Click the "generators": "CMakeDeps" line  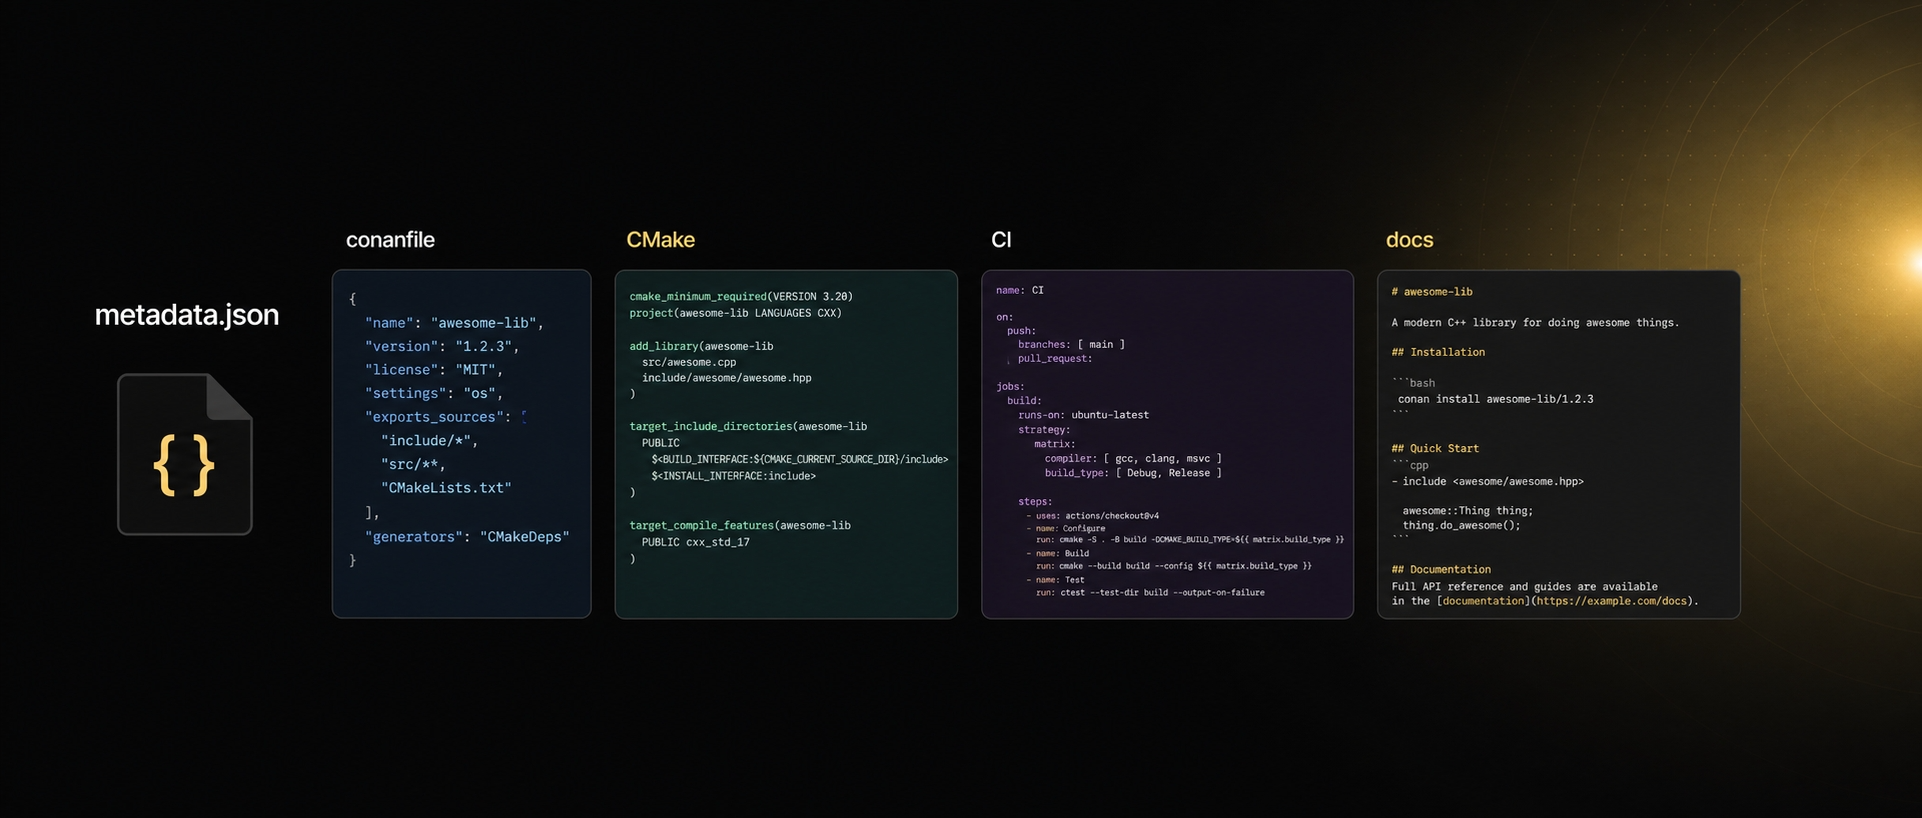(x=467, y=537)
